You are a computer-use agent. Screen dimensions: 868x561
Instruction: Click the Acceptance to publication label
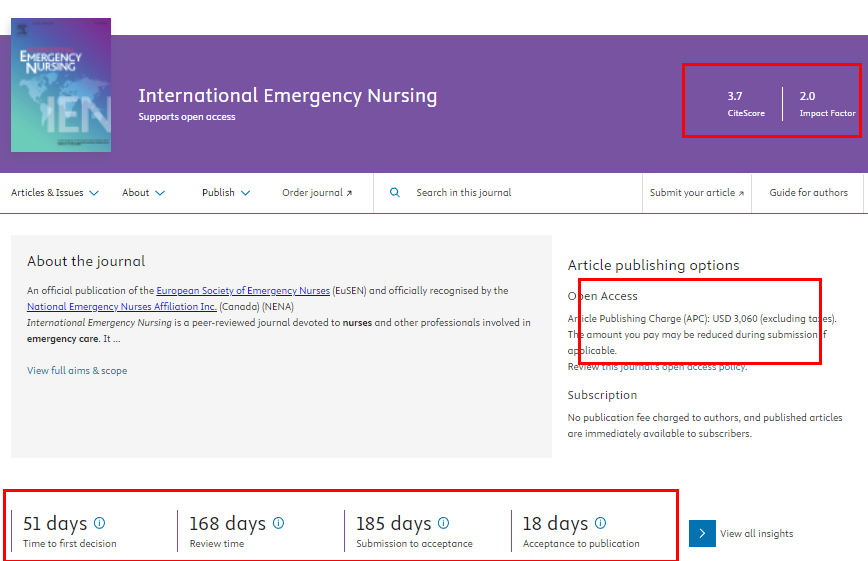tap(581, 544)
